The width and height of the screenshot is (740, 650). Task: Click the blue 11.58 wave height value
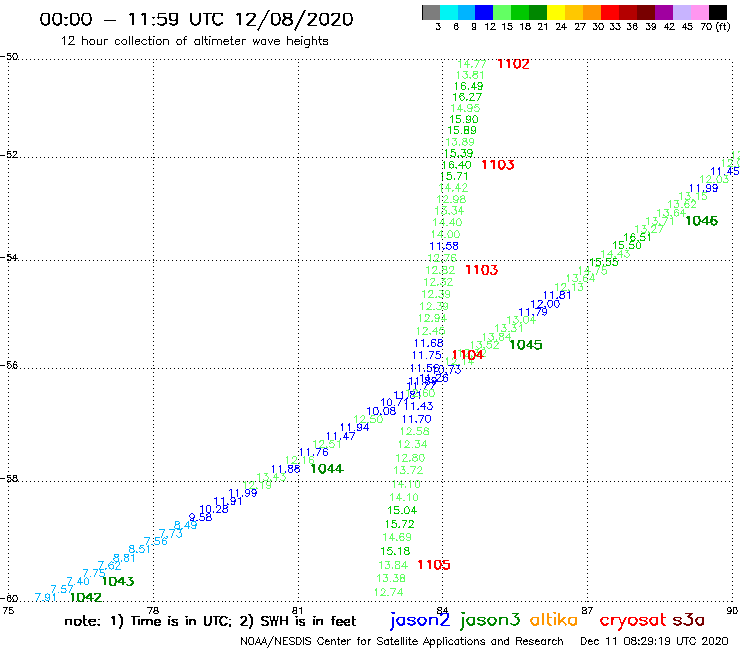tap(444, 246)
